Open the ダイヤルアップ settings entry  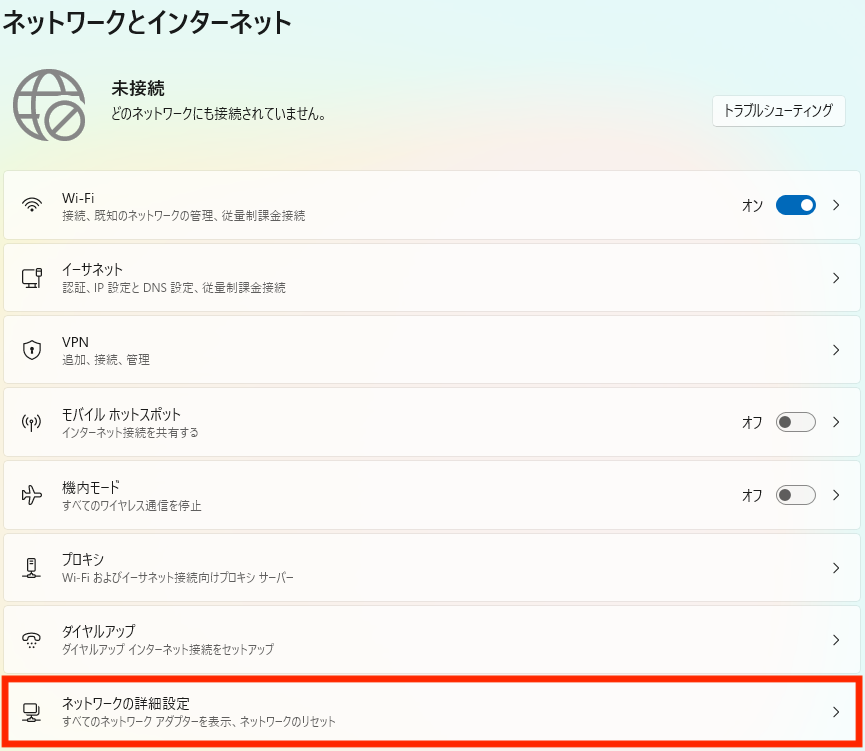[x=98, y=631]
